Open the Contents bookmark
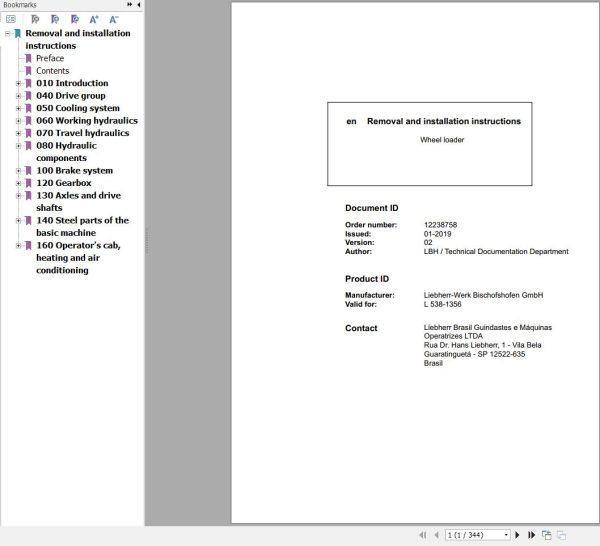The height and width of the screenshot is (546, 600). coord(52,71)
